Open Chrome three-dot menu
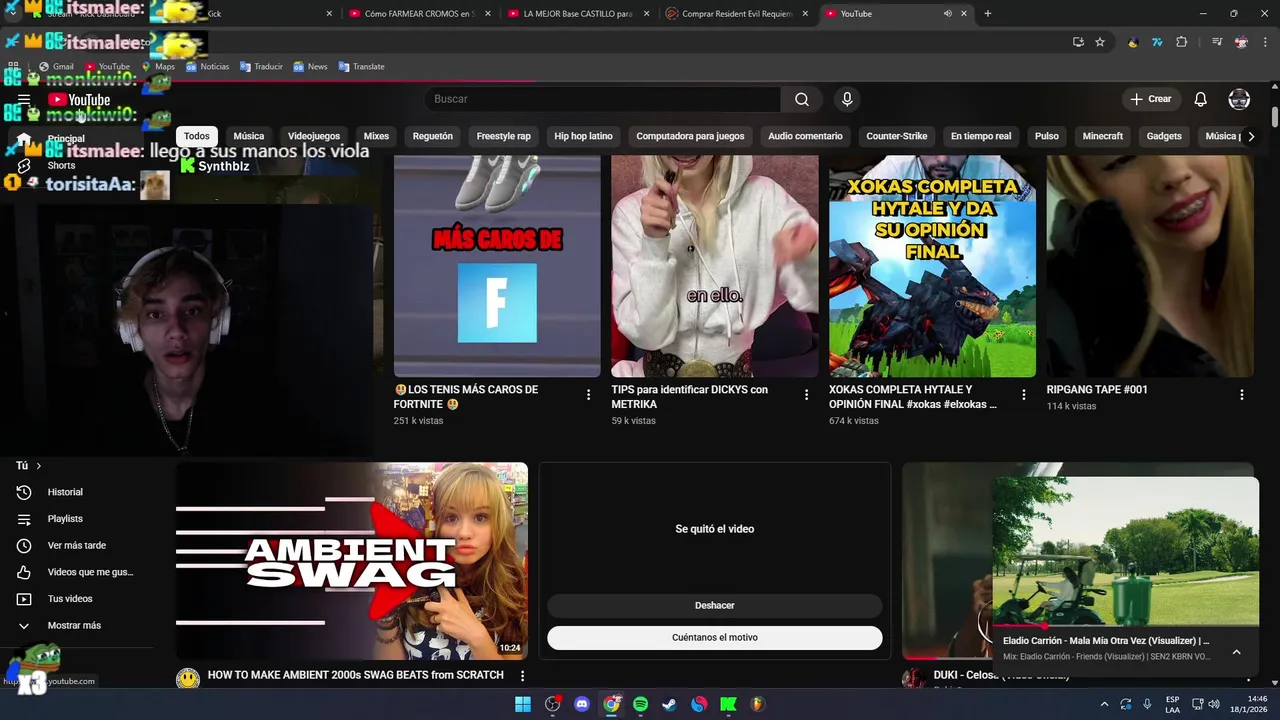Screen dimensions: 1280x720 [1264, 42]
